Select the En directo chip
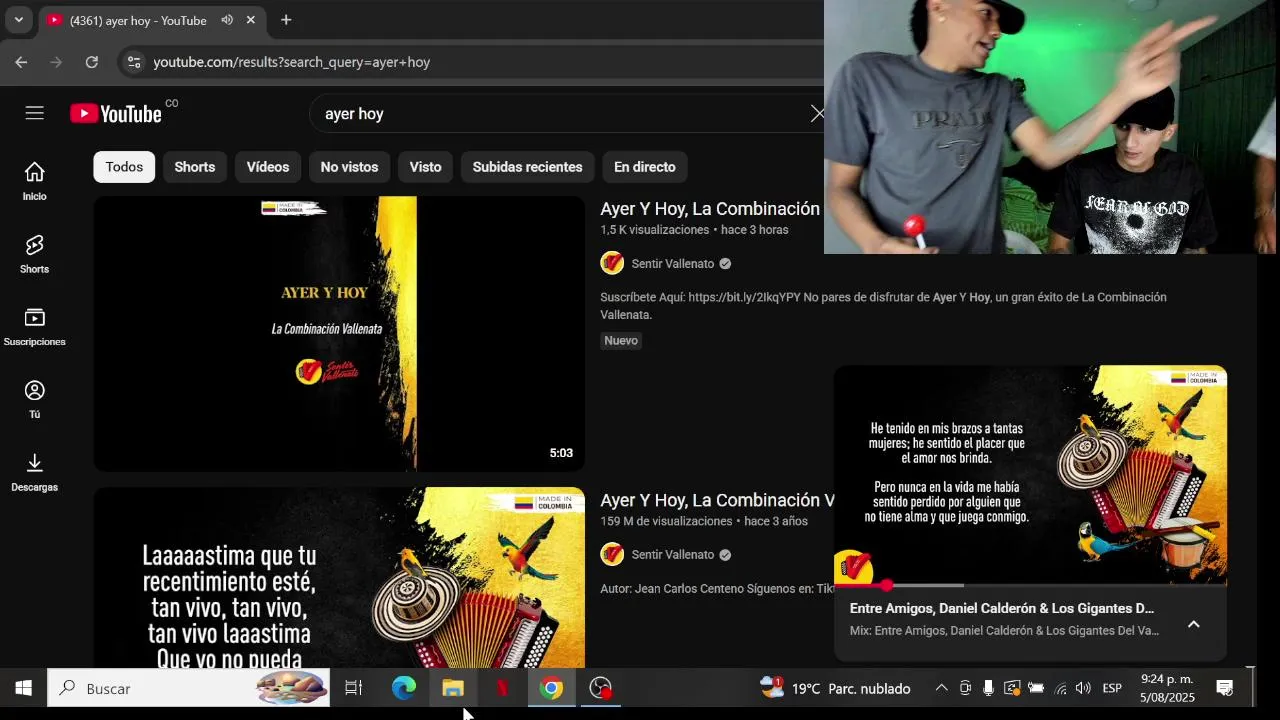 (645, 167)
